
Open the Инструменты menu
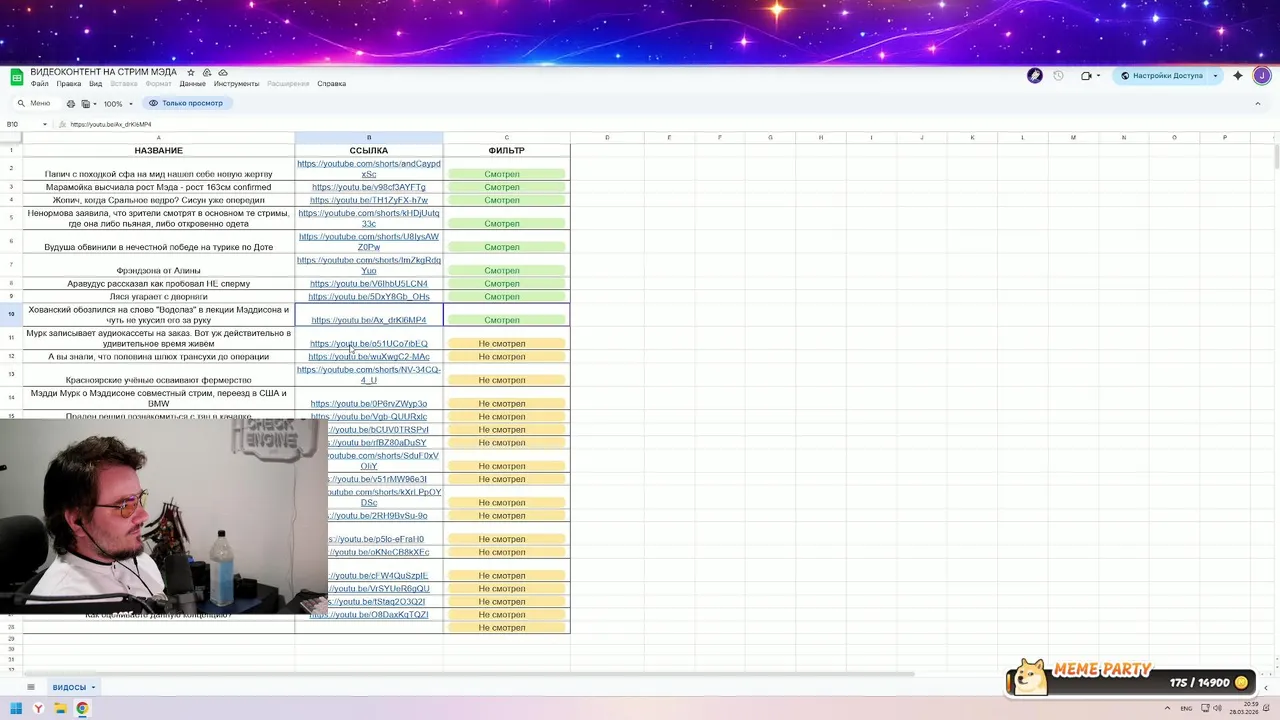click(x=236, y=84)
